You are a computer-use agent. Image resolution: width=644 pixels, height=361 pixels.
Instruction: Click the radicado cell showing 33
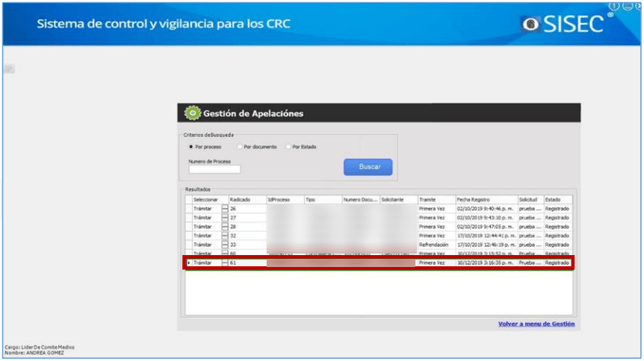[x=247, y=245]
